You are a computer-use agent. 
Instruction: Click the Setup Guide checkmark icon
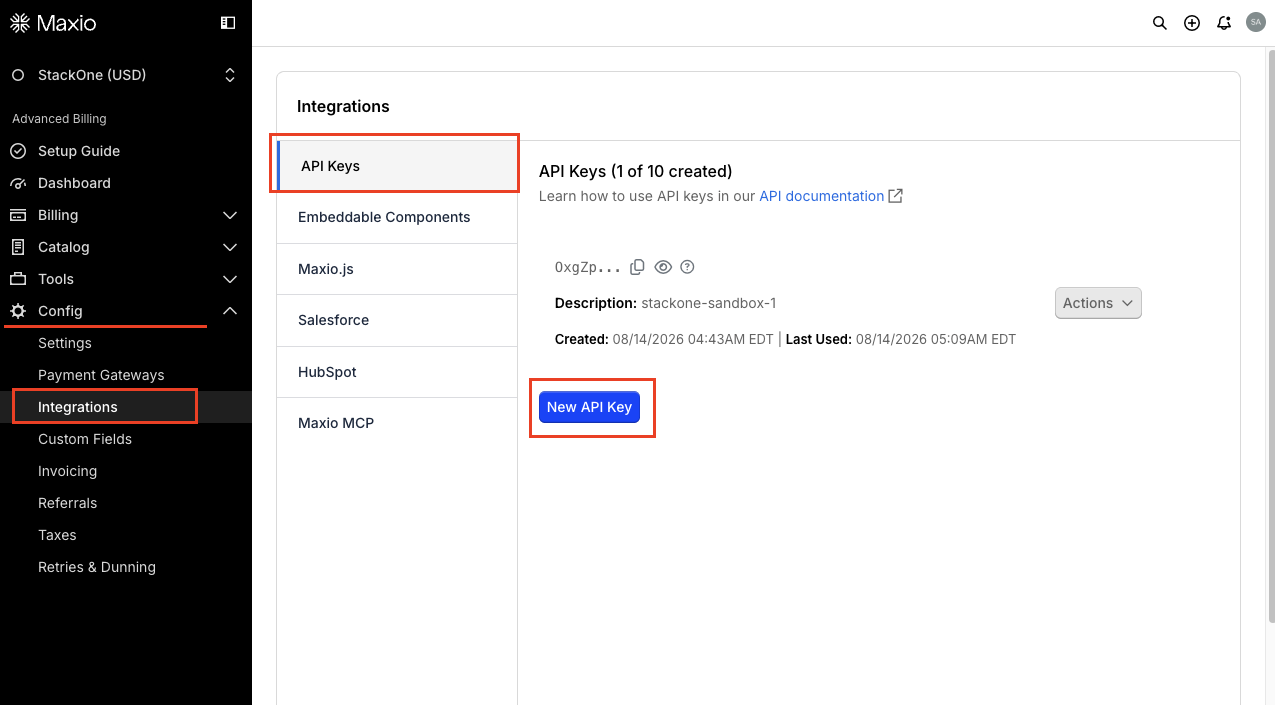click(18, 151)
